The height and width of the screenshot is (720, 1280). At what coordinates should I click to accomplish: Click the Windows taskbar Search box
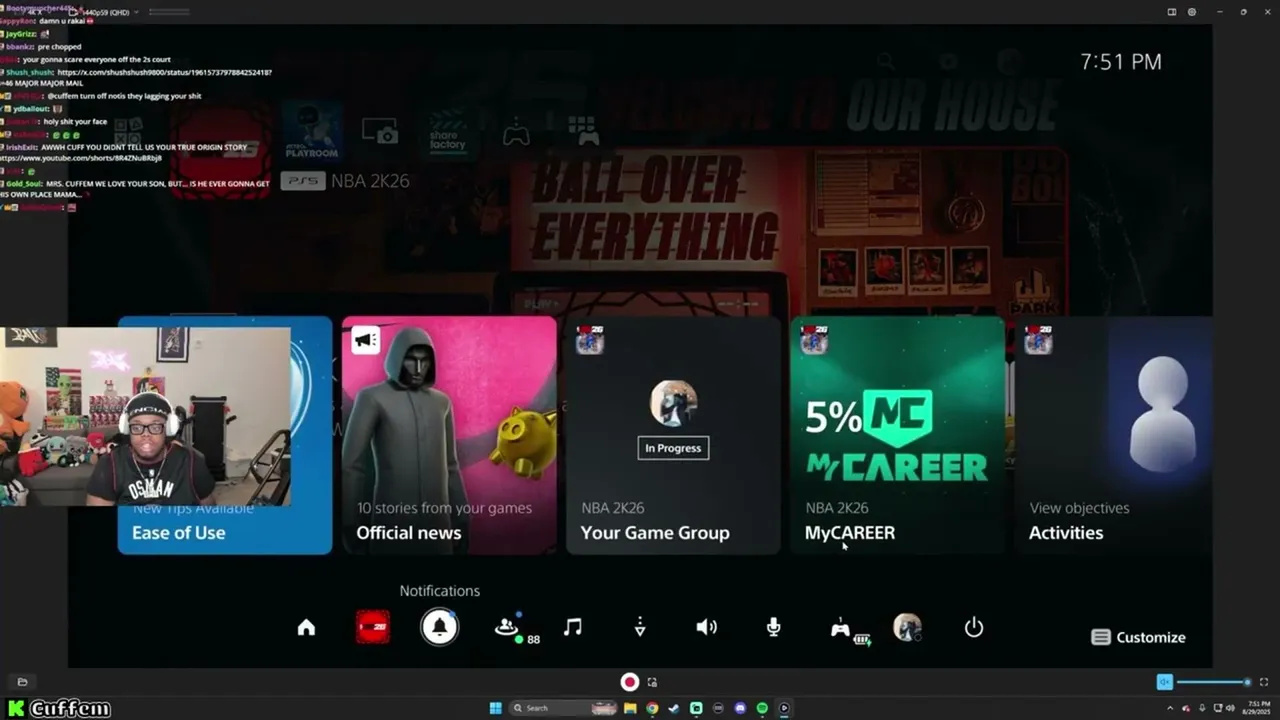point(563,708)
